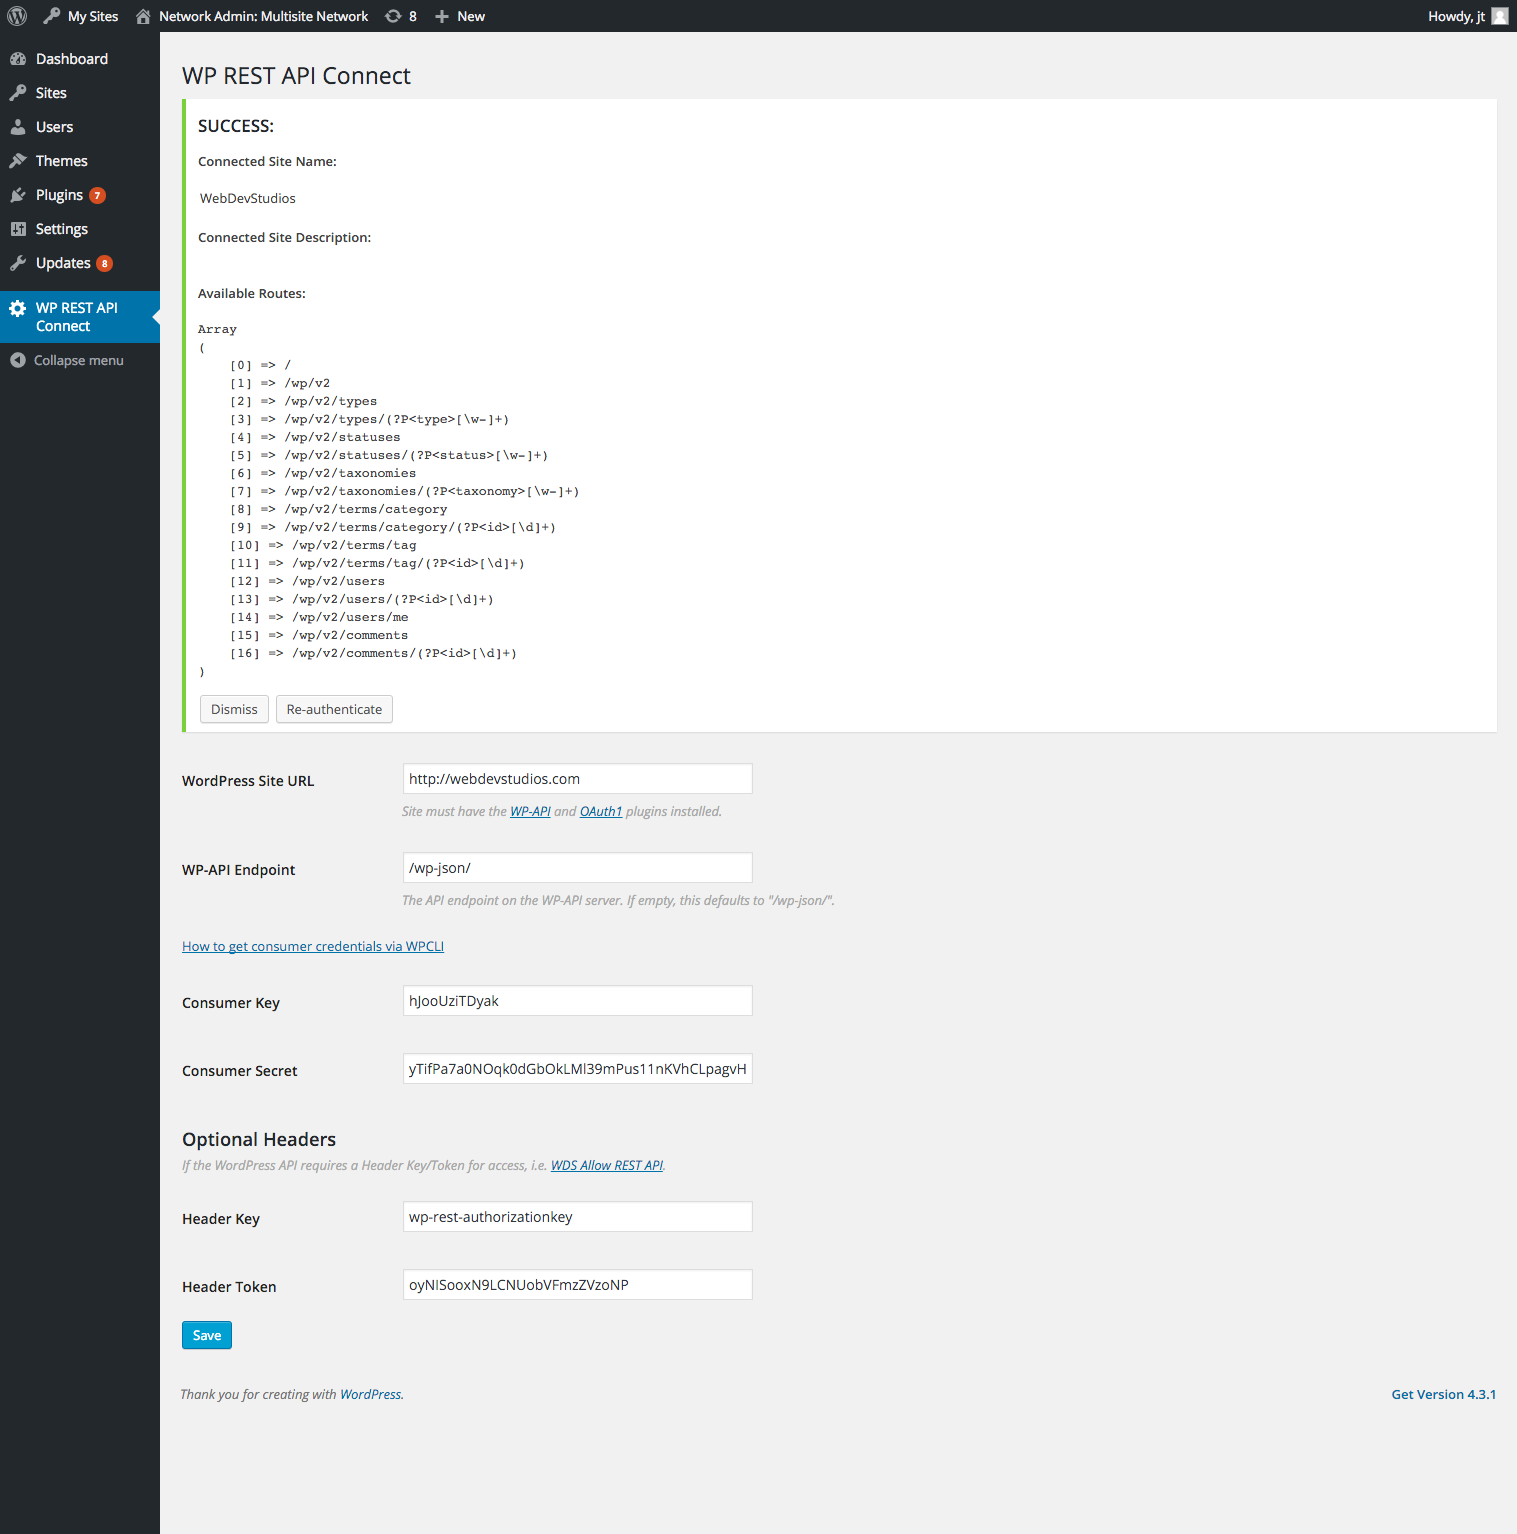The width and height of the screenshot is (1517, 1534).
Task: Focus the Consumer Key field
Action: click(x=577, y=1001)
